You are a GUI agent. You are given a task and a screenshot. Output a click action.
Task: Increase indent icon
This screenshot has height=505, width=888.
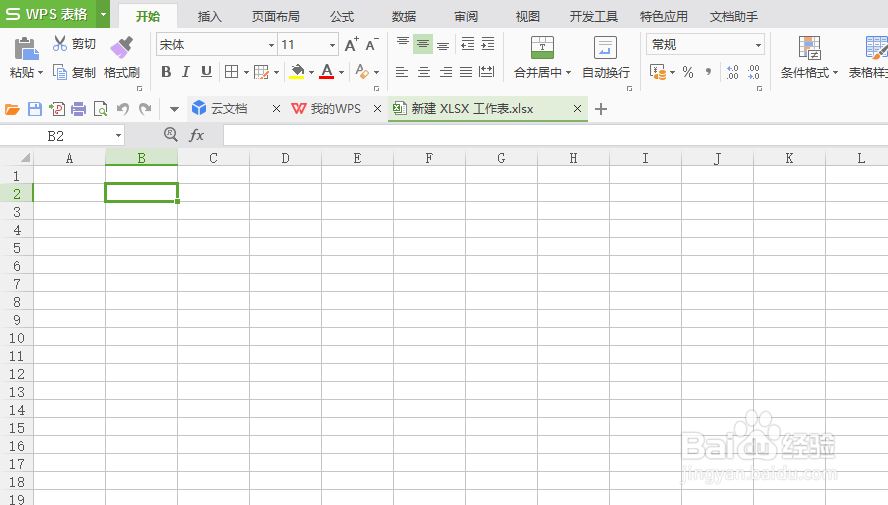click(x=488, y=44)
